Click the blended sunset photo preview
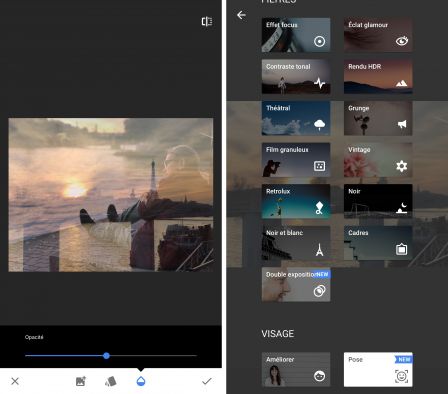The height and width of the screenshot is (394, 448). [111, 195]
